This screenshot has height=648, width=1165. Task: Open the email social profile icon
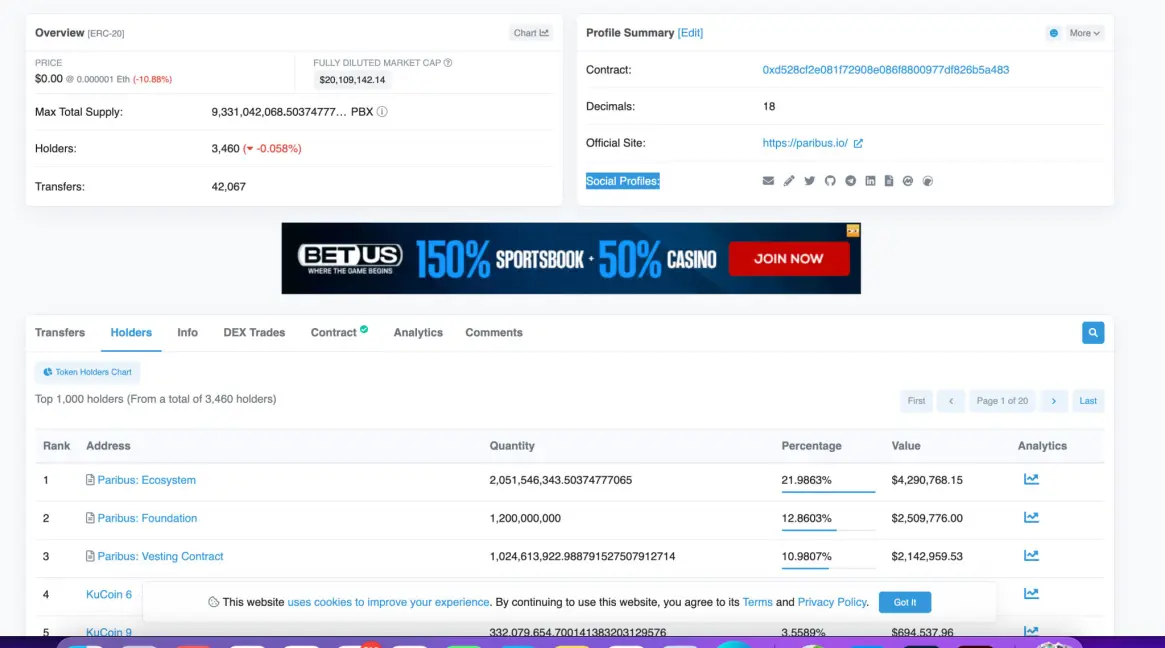pyautogui.click(x=768, y=181)
